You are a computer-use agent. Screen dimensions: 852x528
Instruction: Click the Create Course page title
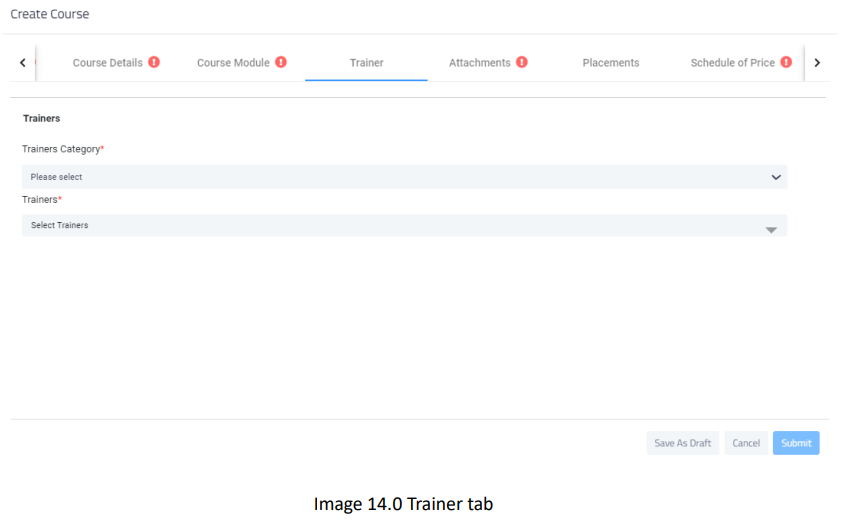click(x=49, y=14)
